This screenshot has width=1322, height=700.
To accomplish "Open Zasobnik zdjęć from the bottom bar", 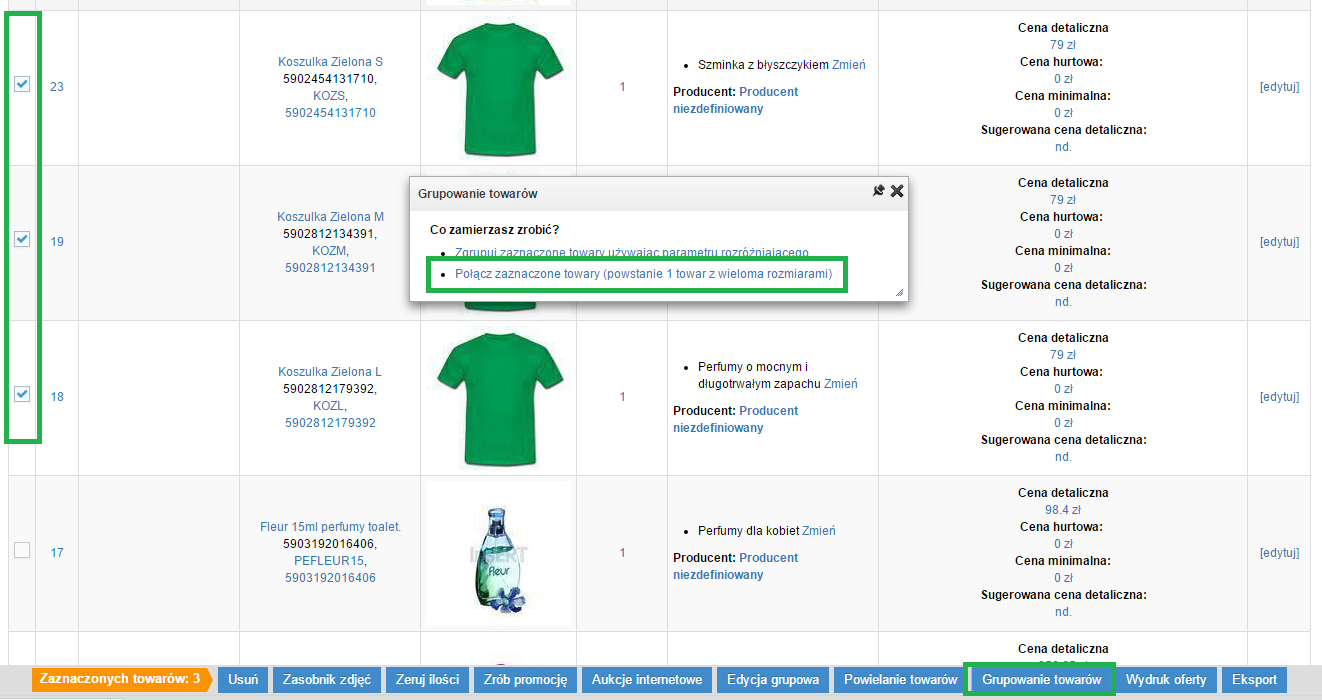I will click(326, 680).
